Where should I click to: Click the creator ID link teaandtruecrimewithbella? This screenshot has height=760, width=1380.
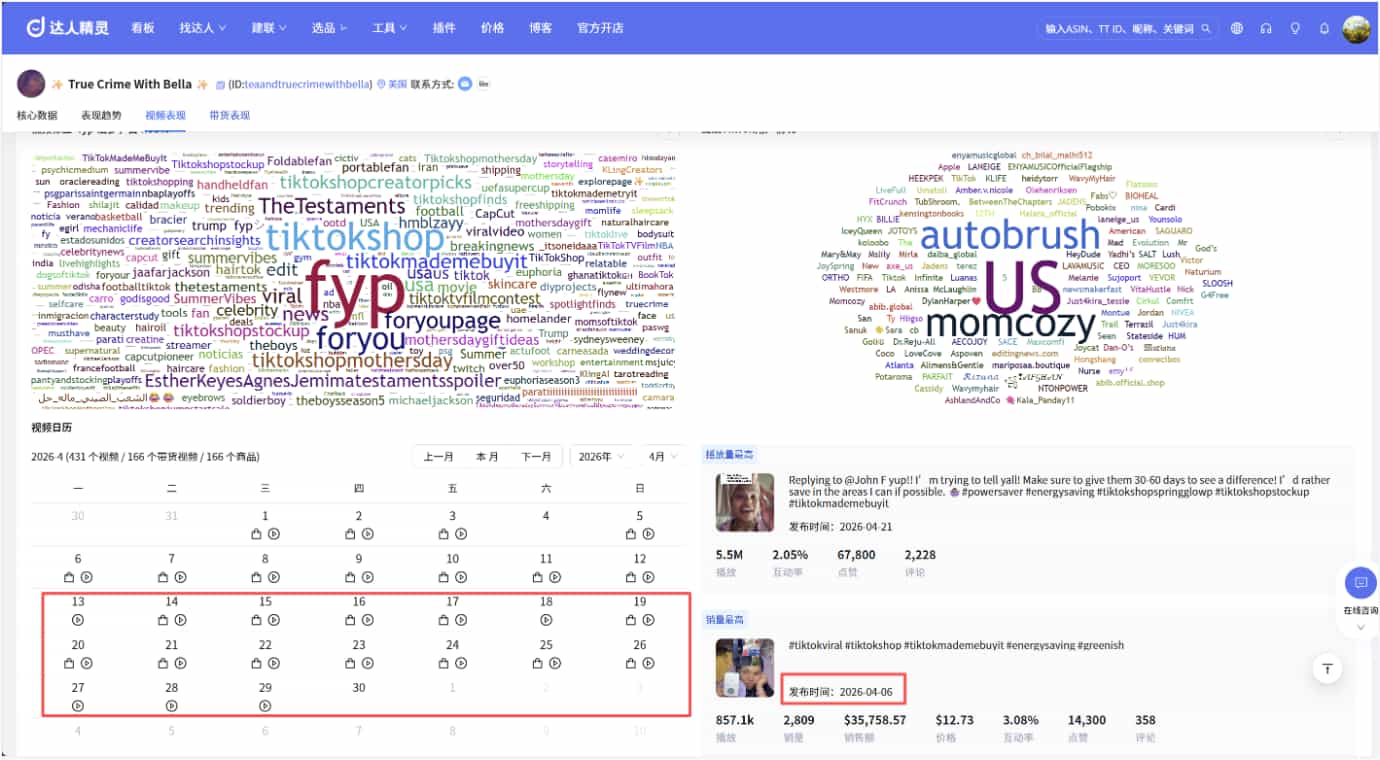pos(307,85)
